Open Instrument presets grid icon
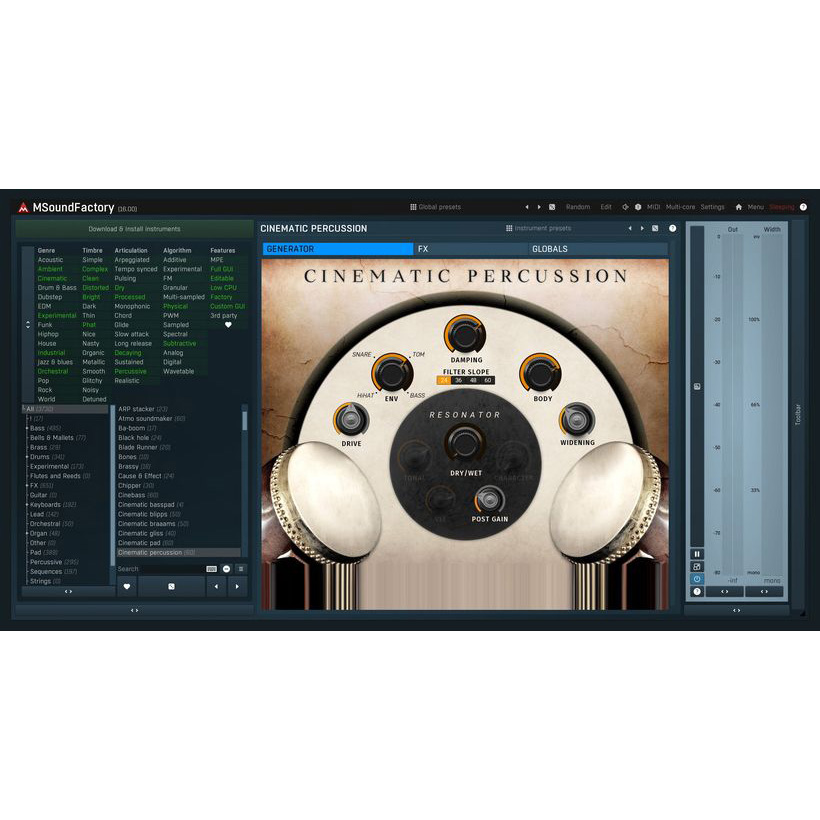820x820 pixels. click(509, 229)
